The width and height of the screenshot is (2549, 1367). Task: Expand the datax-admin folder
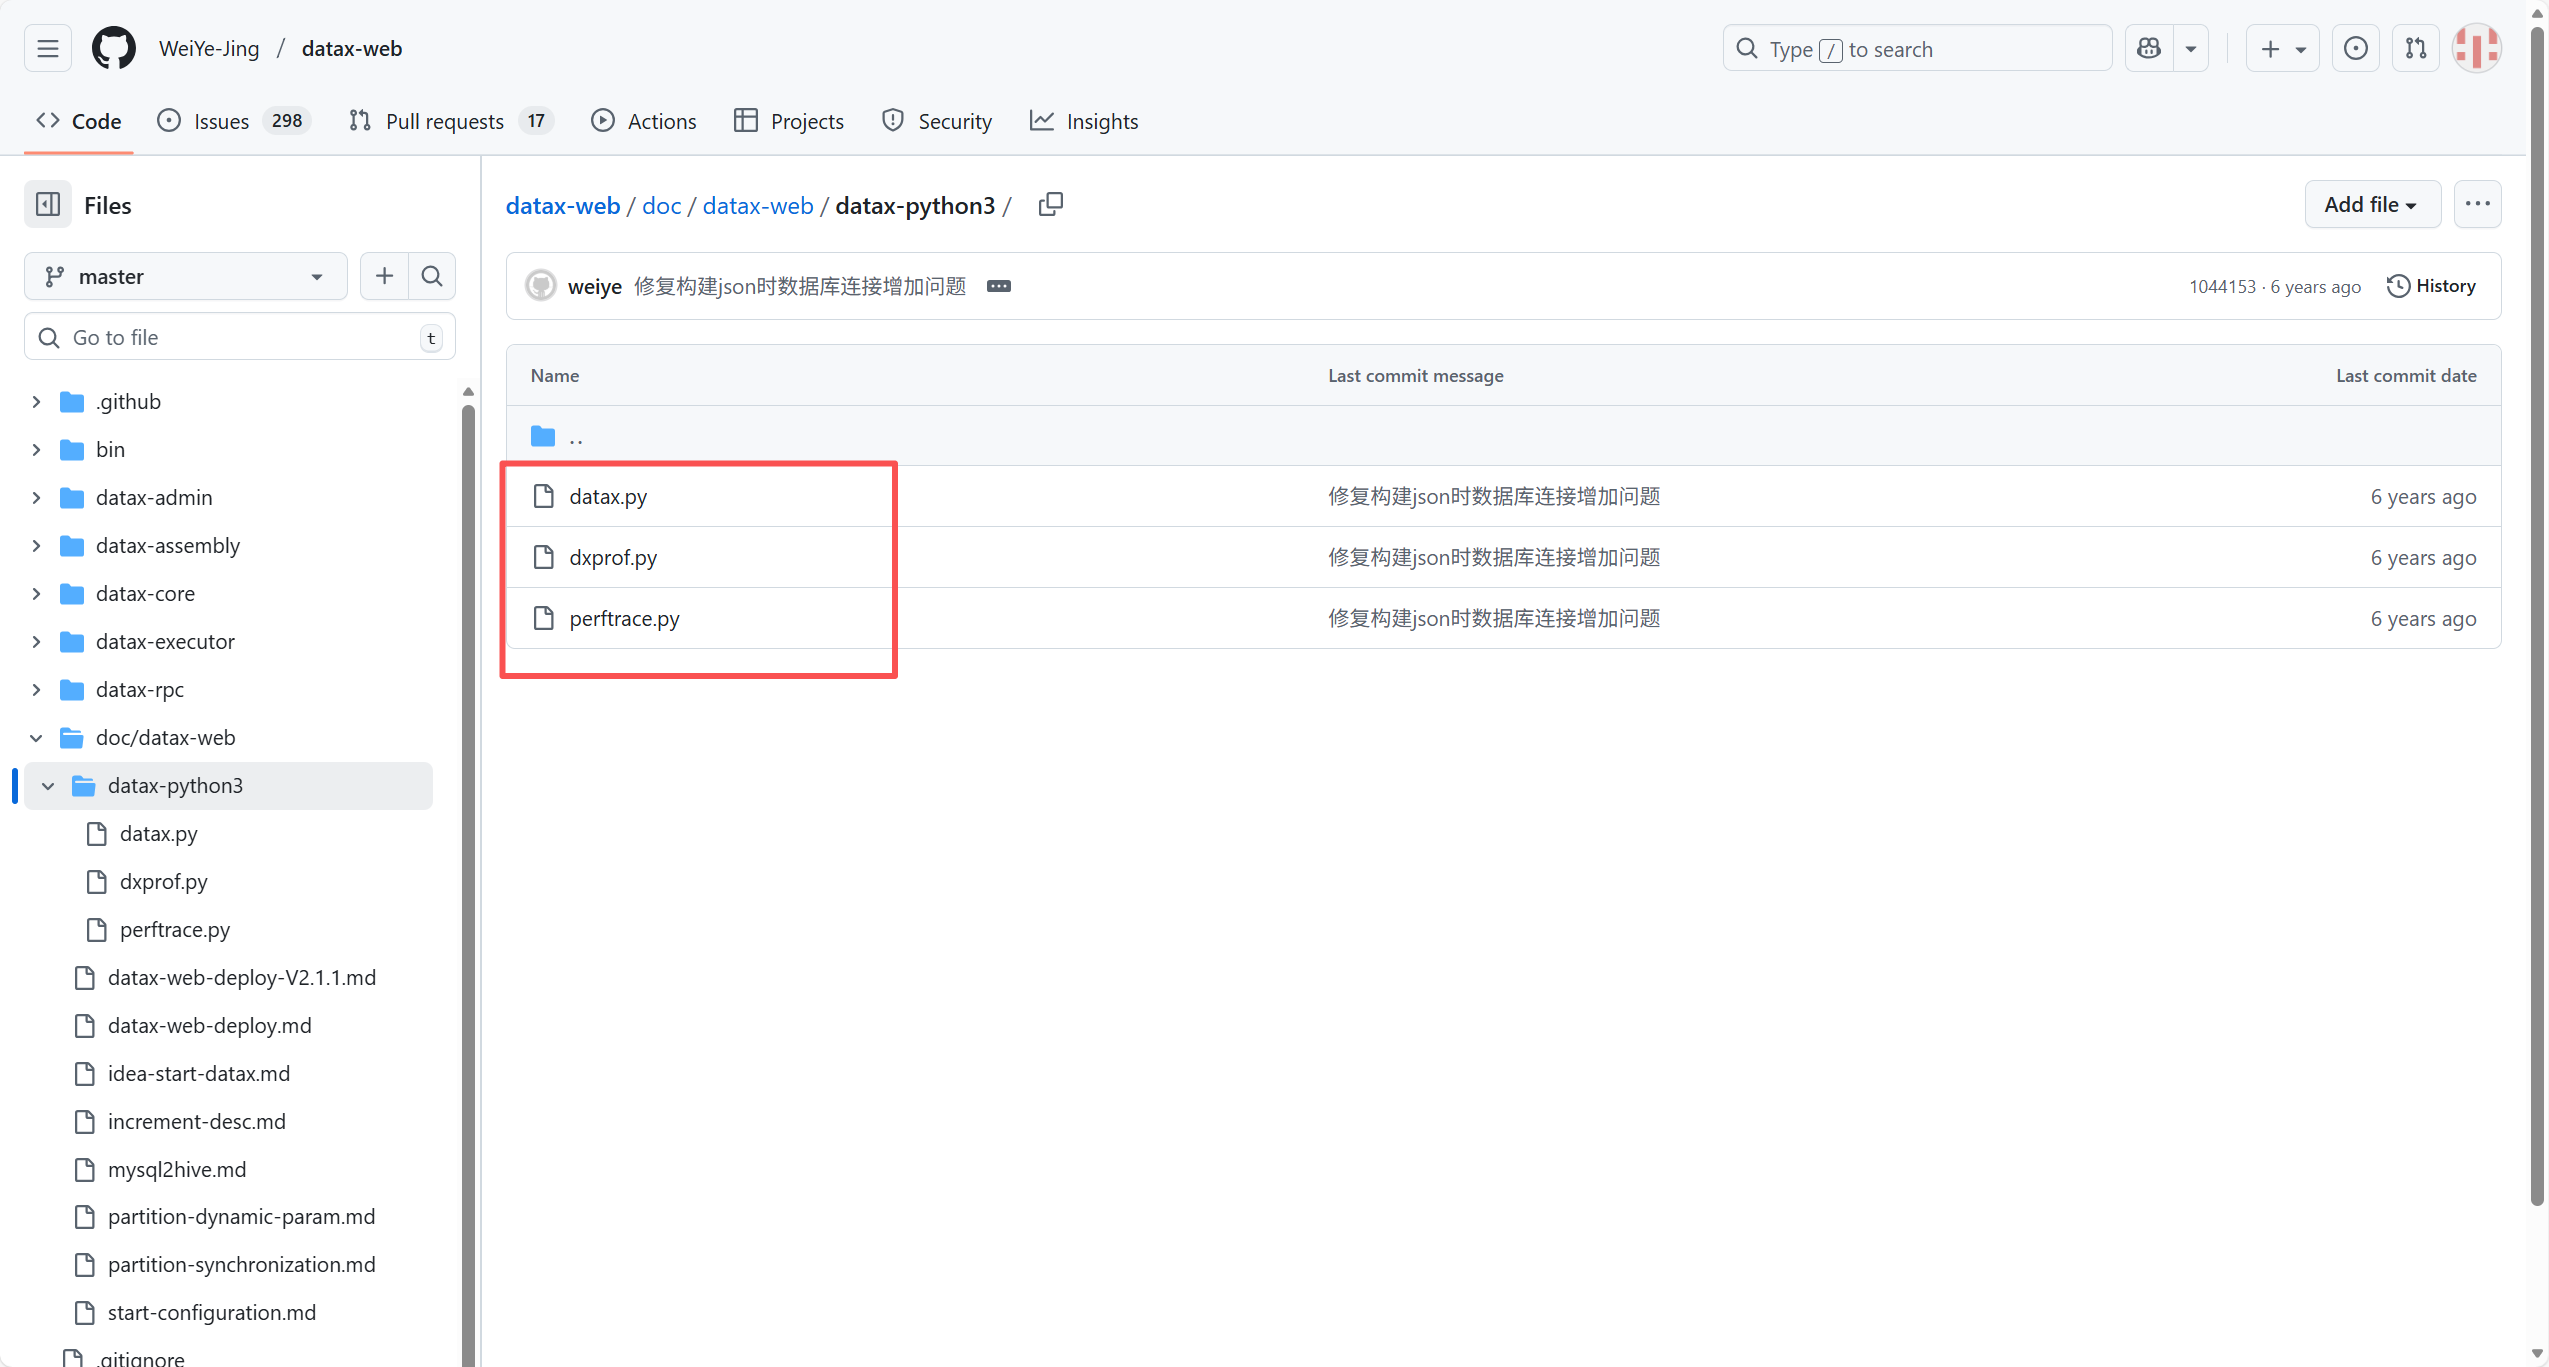36,498
